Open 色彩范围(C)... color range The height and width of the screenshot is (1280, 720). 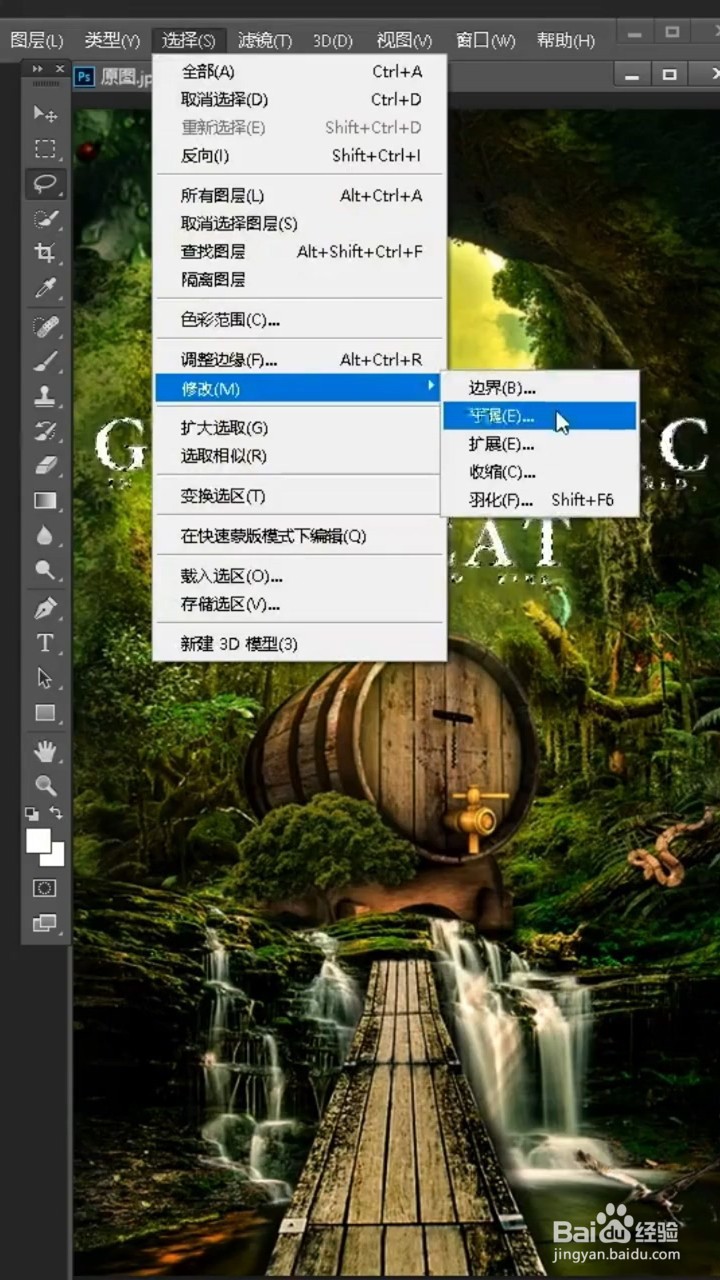coord(300,320)
